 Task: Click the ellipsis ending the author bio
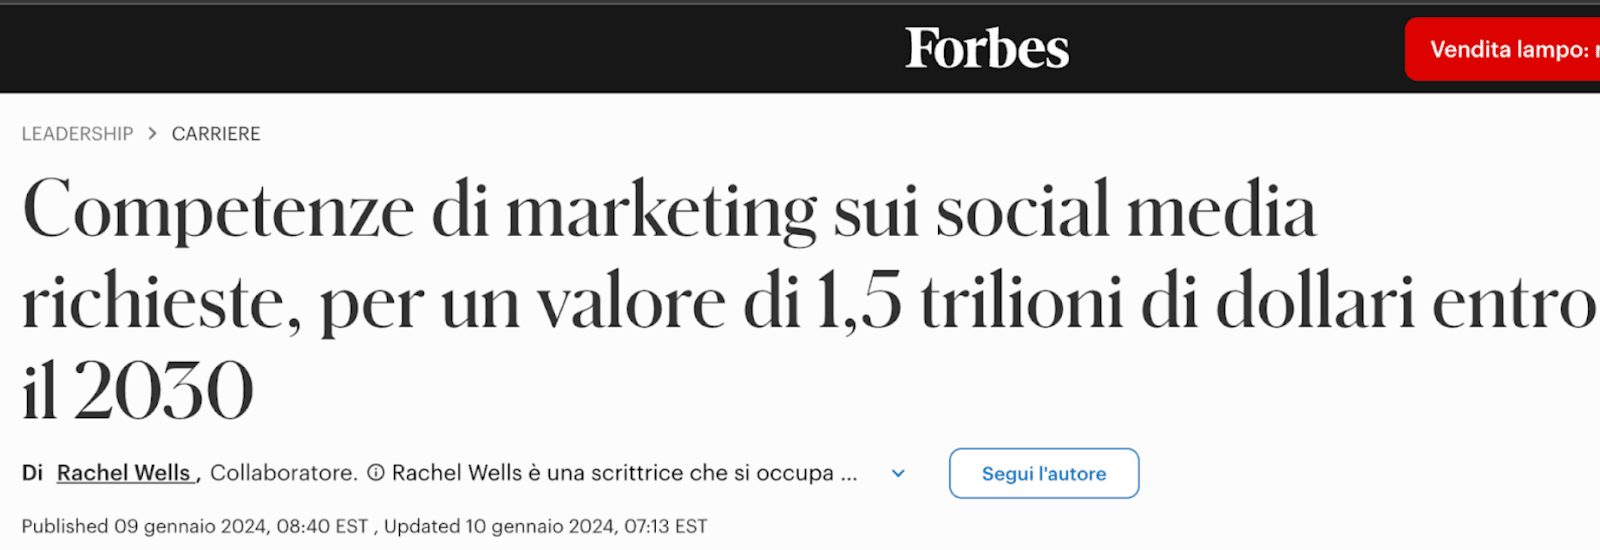click(x=849, y=475)
